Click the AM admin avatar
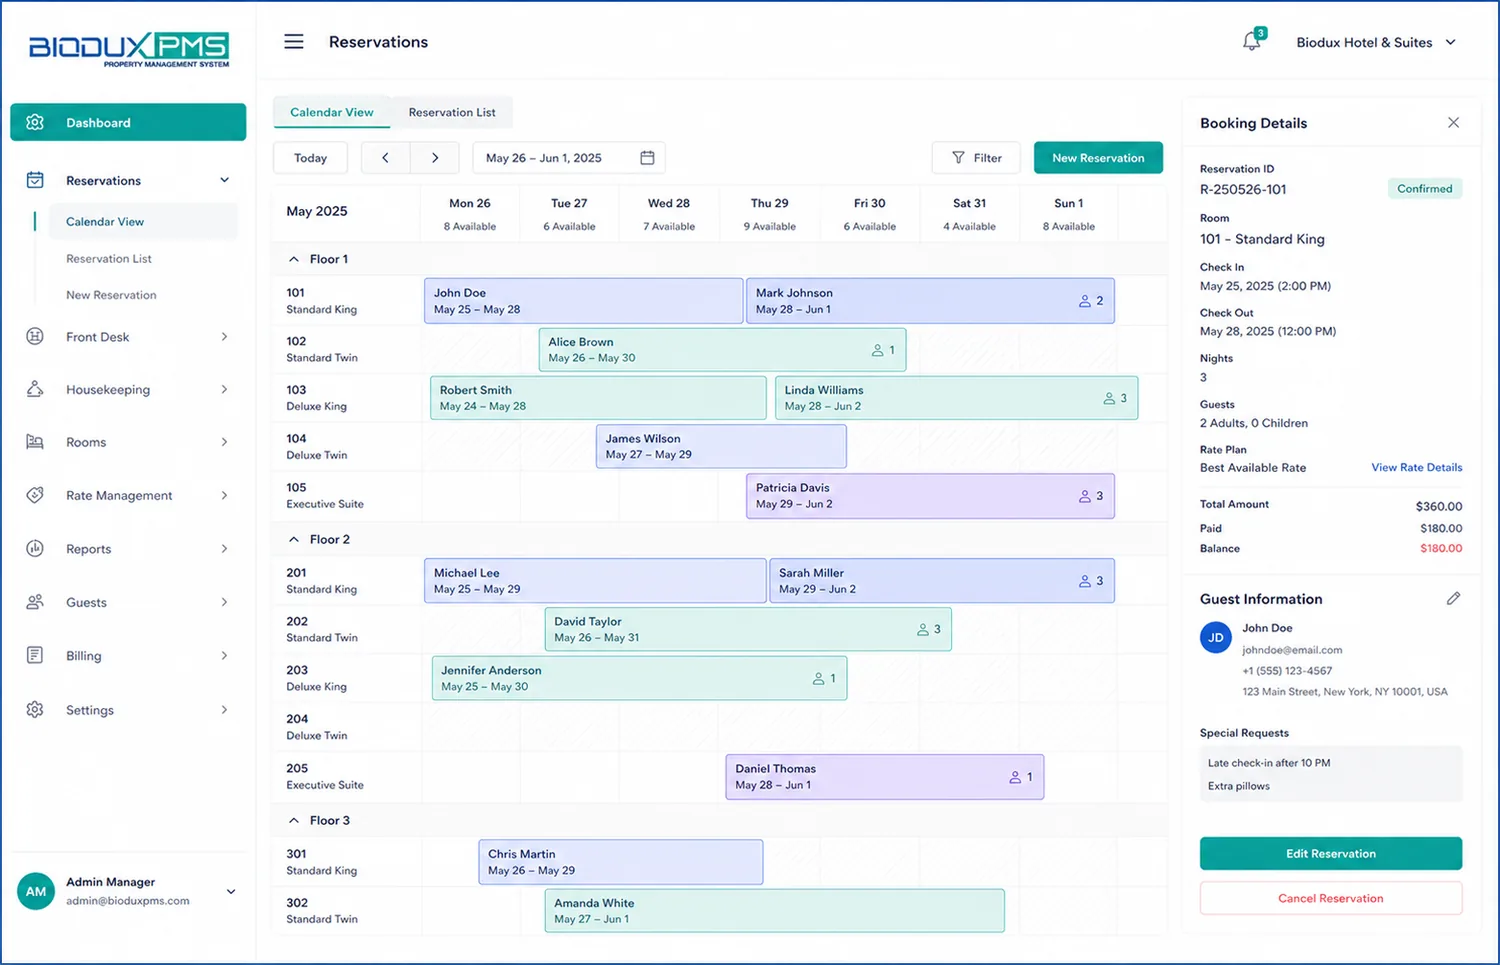This screenshot has width=1500, height=965. 36,891
